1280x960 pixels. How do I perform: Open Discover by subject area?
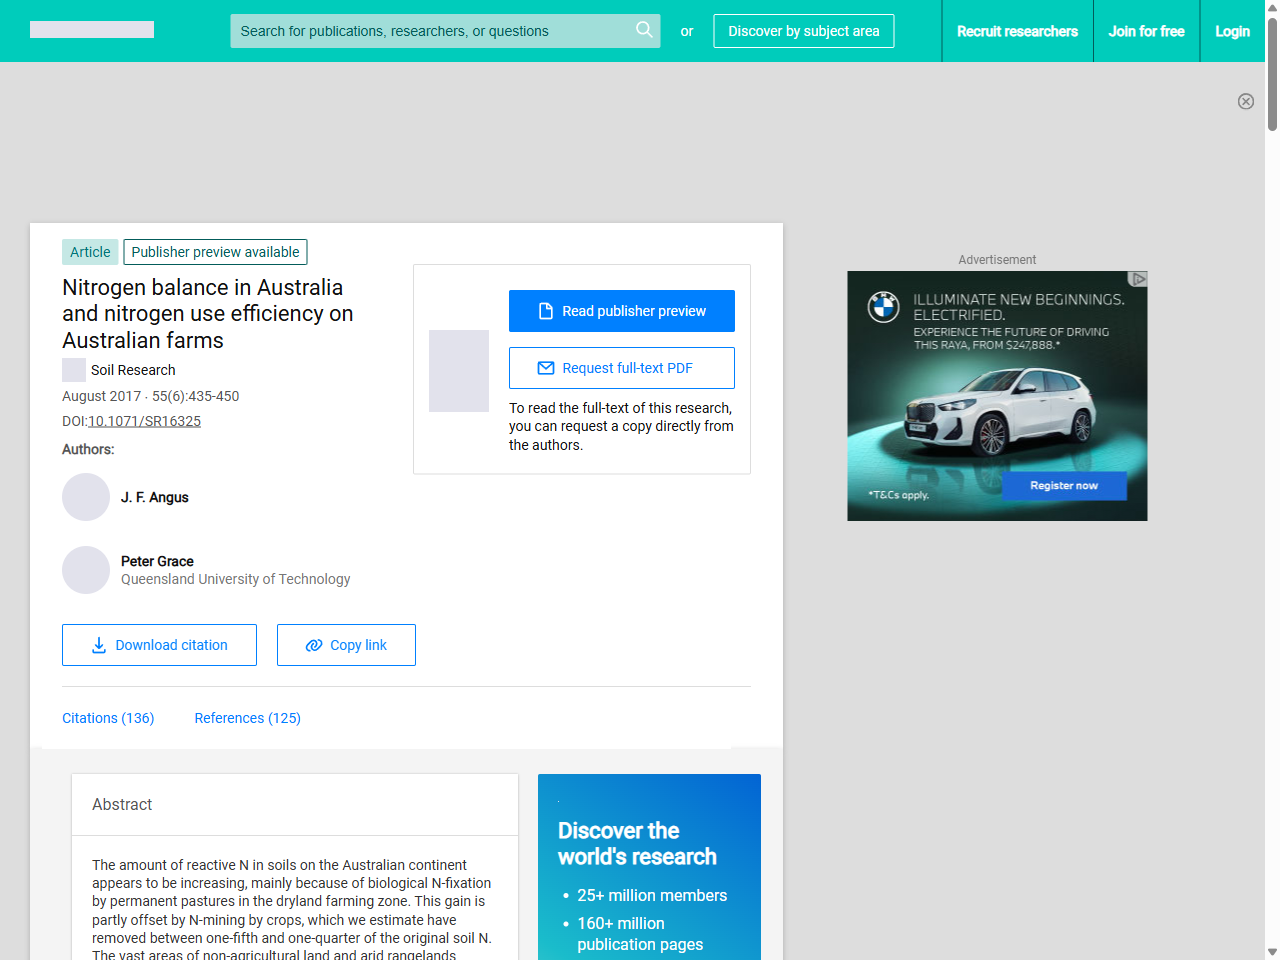[x=803, y=31]
